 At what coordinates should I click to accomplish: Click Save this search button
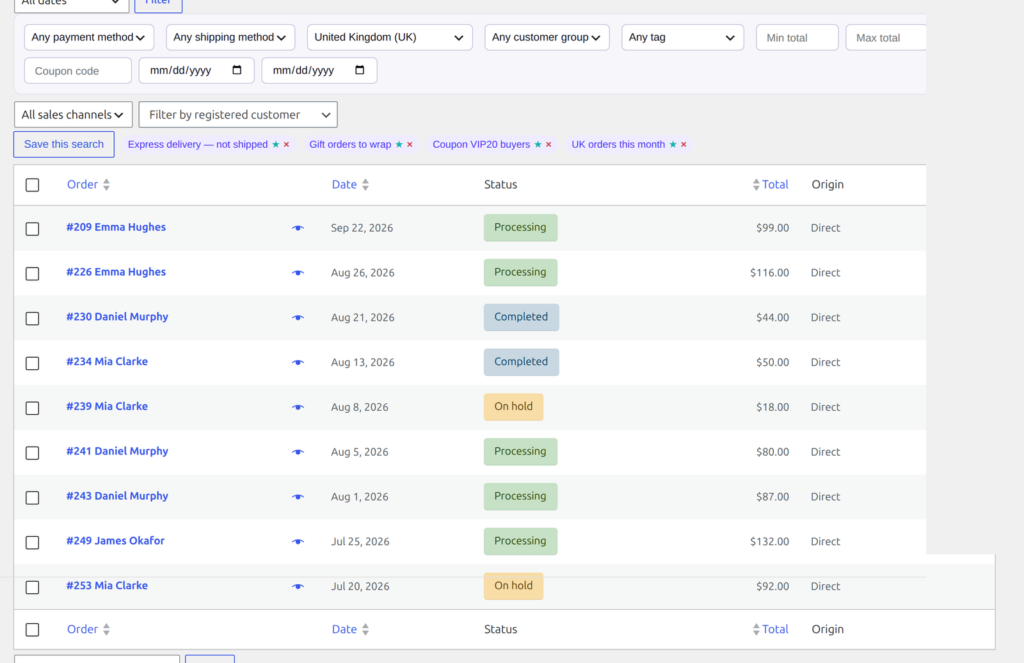[x=64, y=144]
